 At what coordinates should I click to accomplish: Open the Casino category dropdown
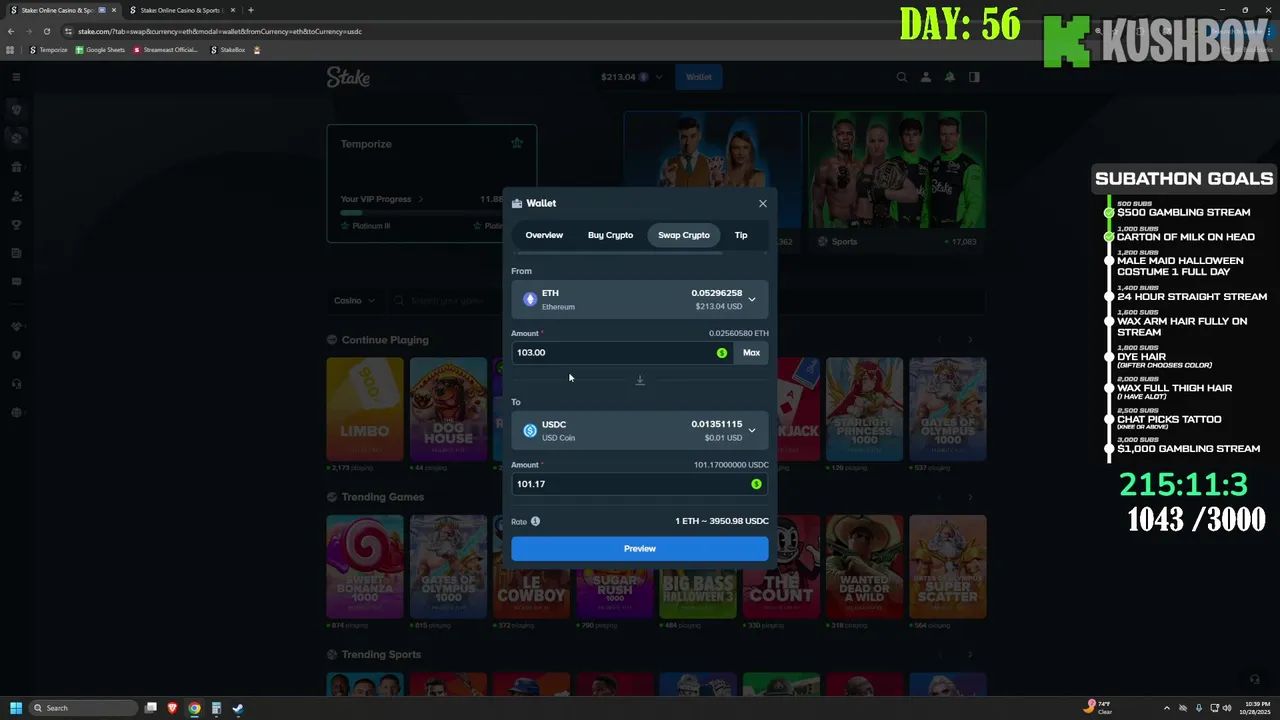pyautogui.click(x=355, y=300)
